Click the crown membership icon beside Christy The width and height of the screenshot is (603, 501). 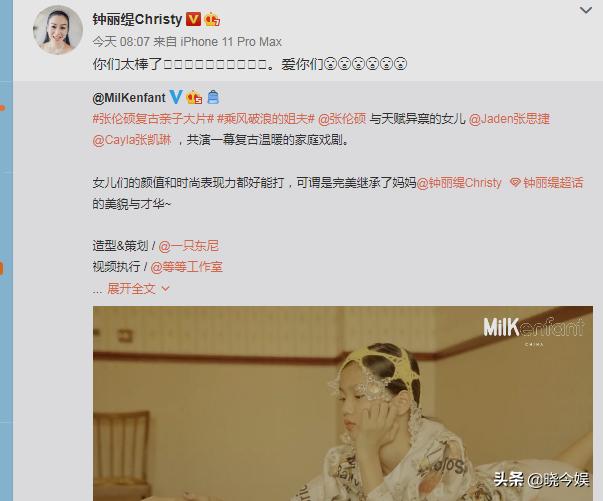212,19
